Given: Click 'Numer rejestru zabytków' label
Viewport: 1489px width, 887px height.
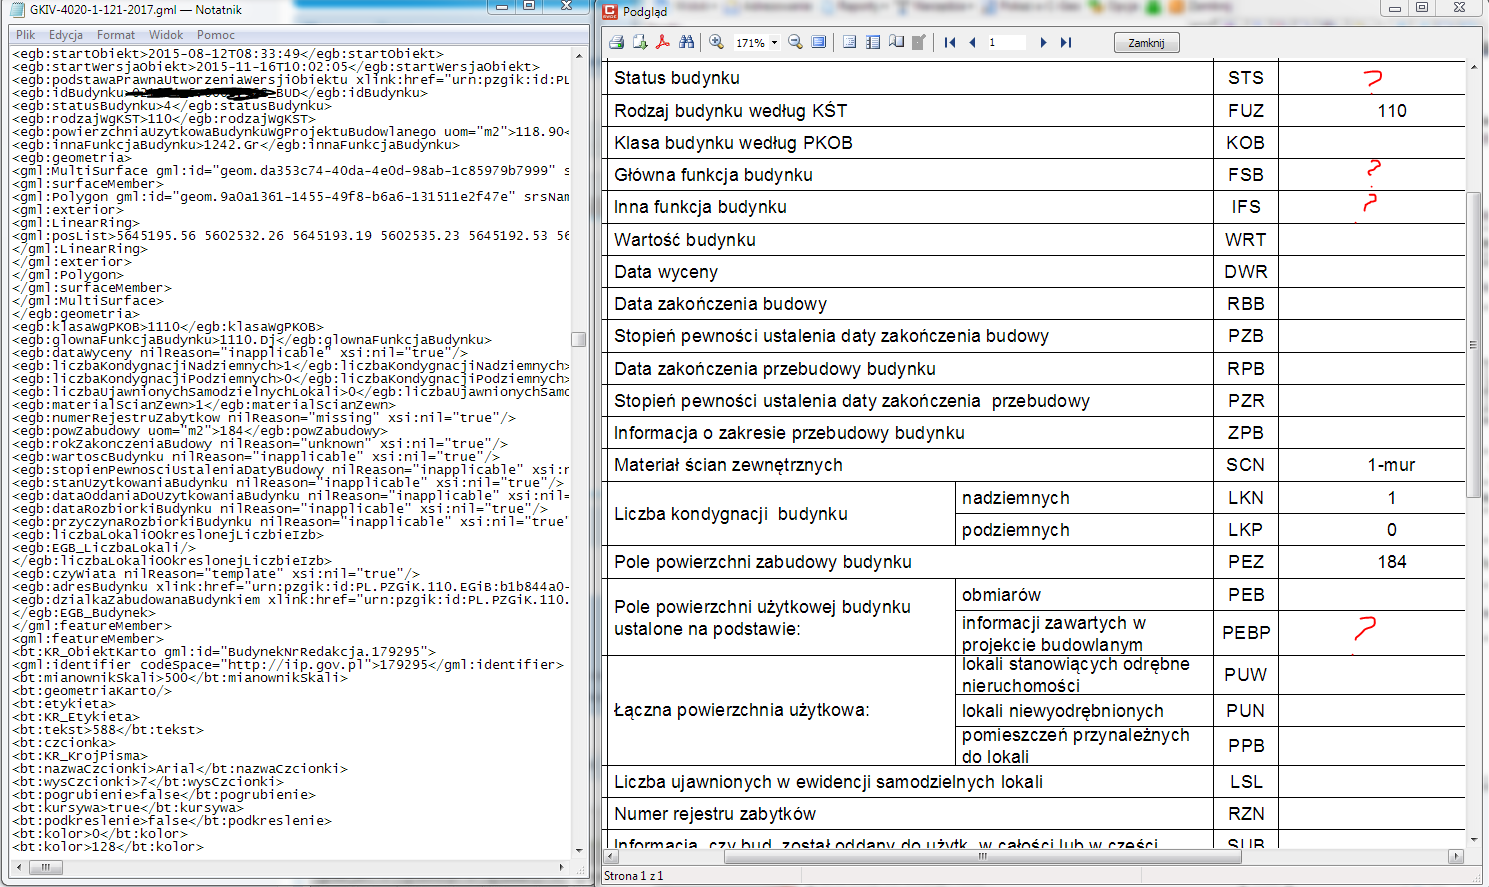Looking at the screenshot, I should click(715, 814).
